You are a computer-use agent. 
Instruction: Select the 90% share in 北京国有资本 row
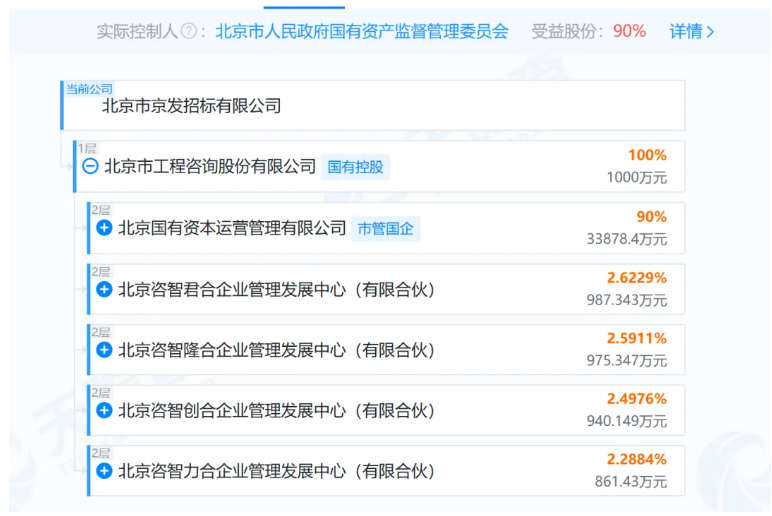coord(651,217)
